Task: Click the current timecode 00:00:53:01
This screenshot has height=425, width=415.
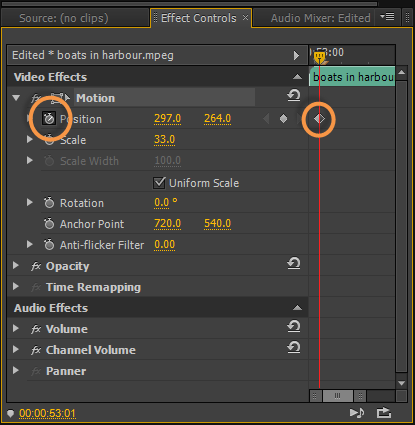Action: pyautogui.click(x=47, y=413)
